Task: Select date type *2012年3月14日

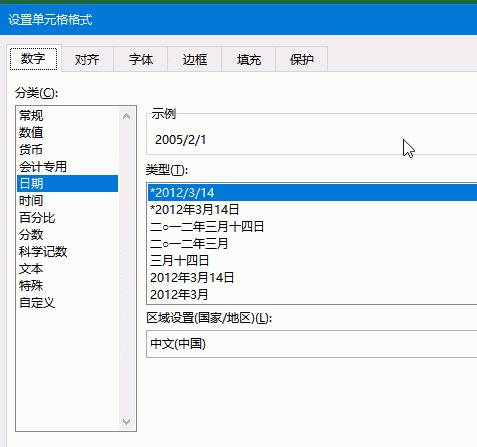Action: 312,210
